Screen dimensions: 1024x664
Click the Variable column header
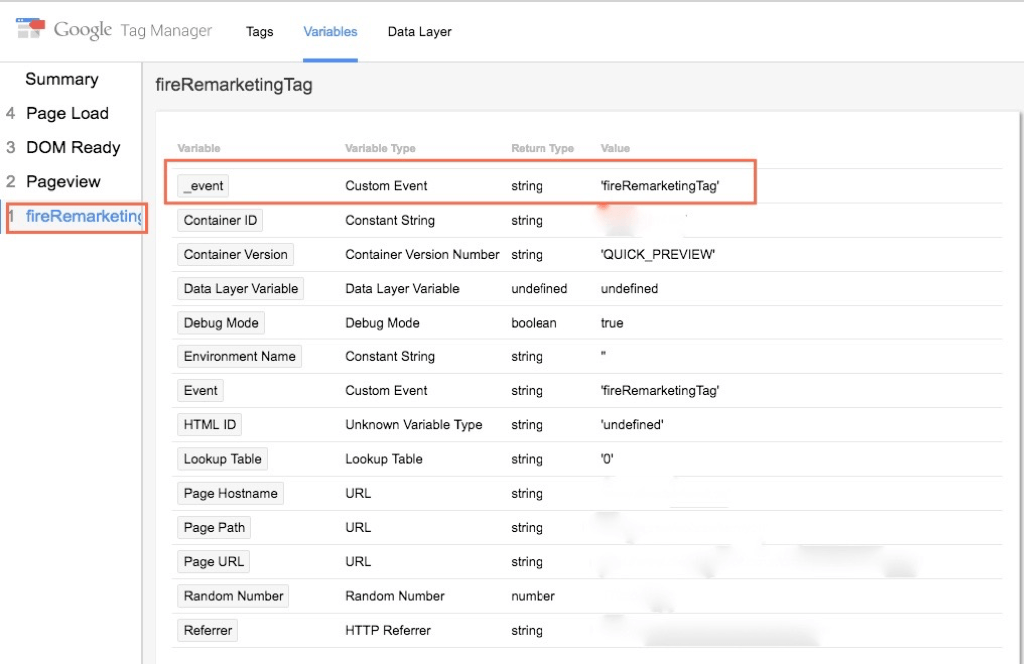[x=199, y=148]
